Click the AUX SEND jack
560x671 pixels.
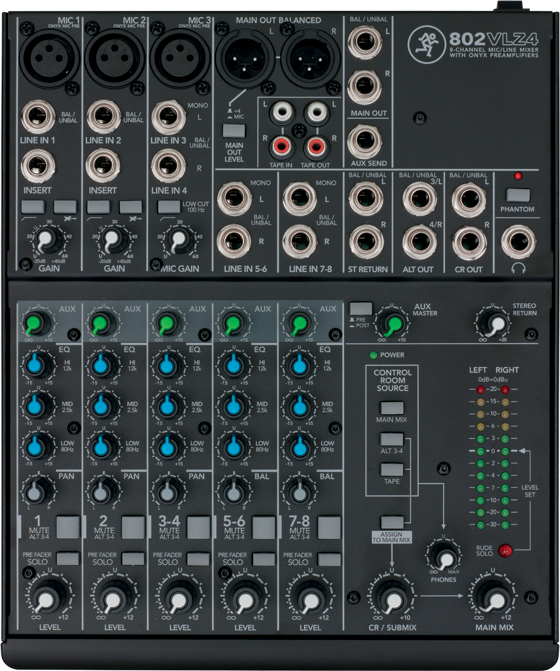point(364,142)
